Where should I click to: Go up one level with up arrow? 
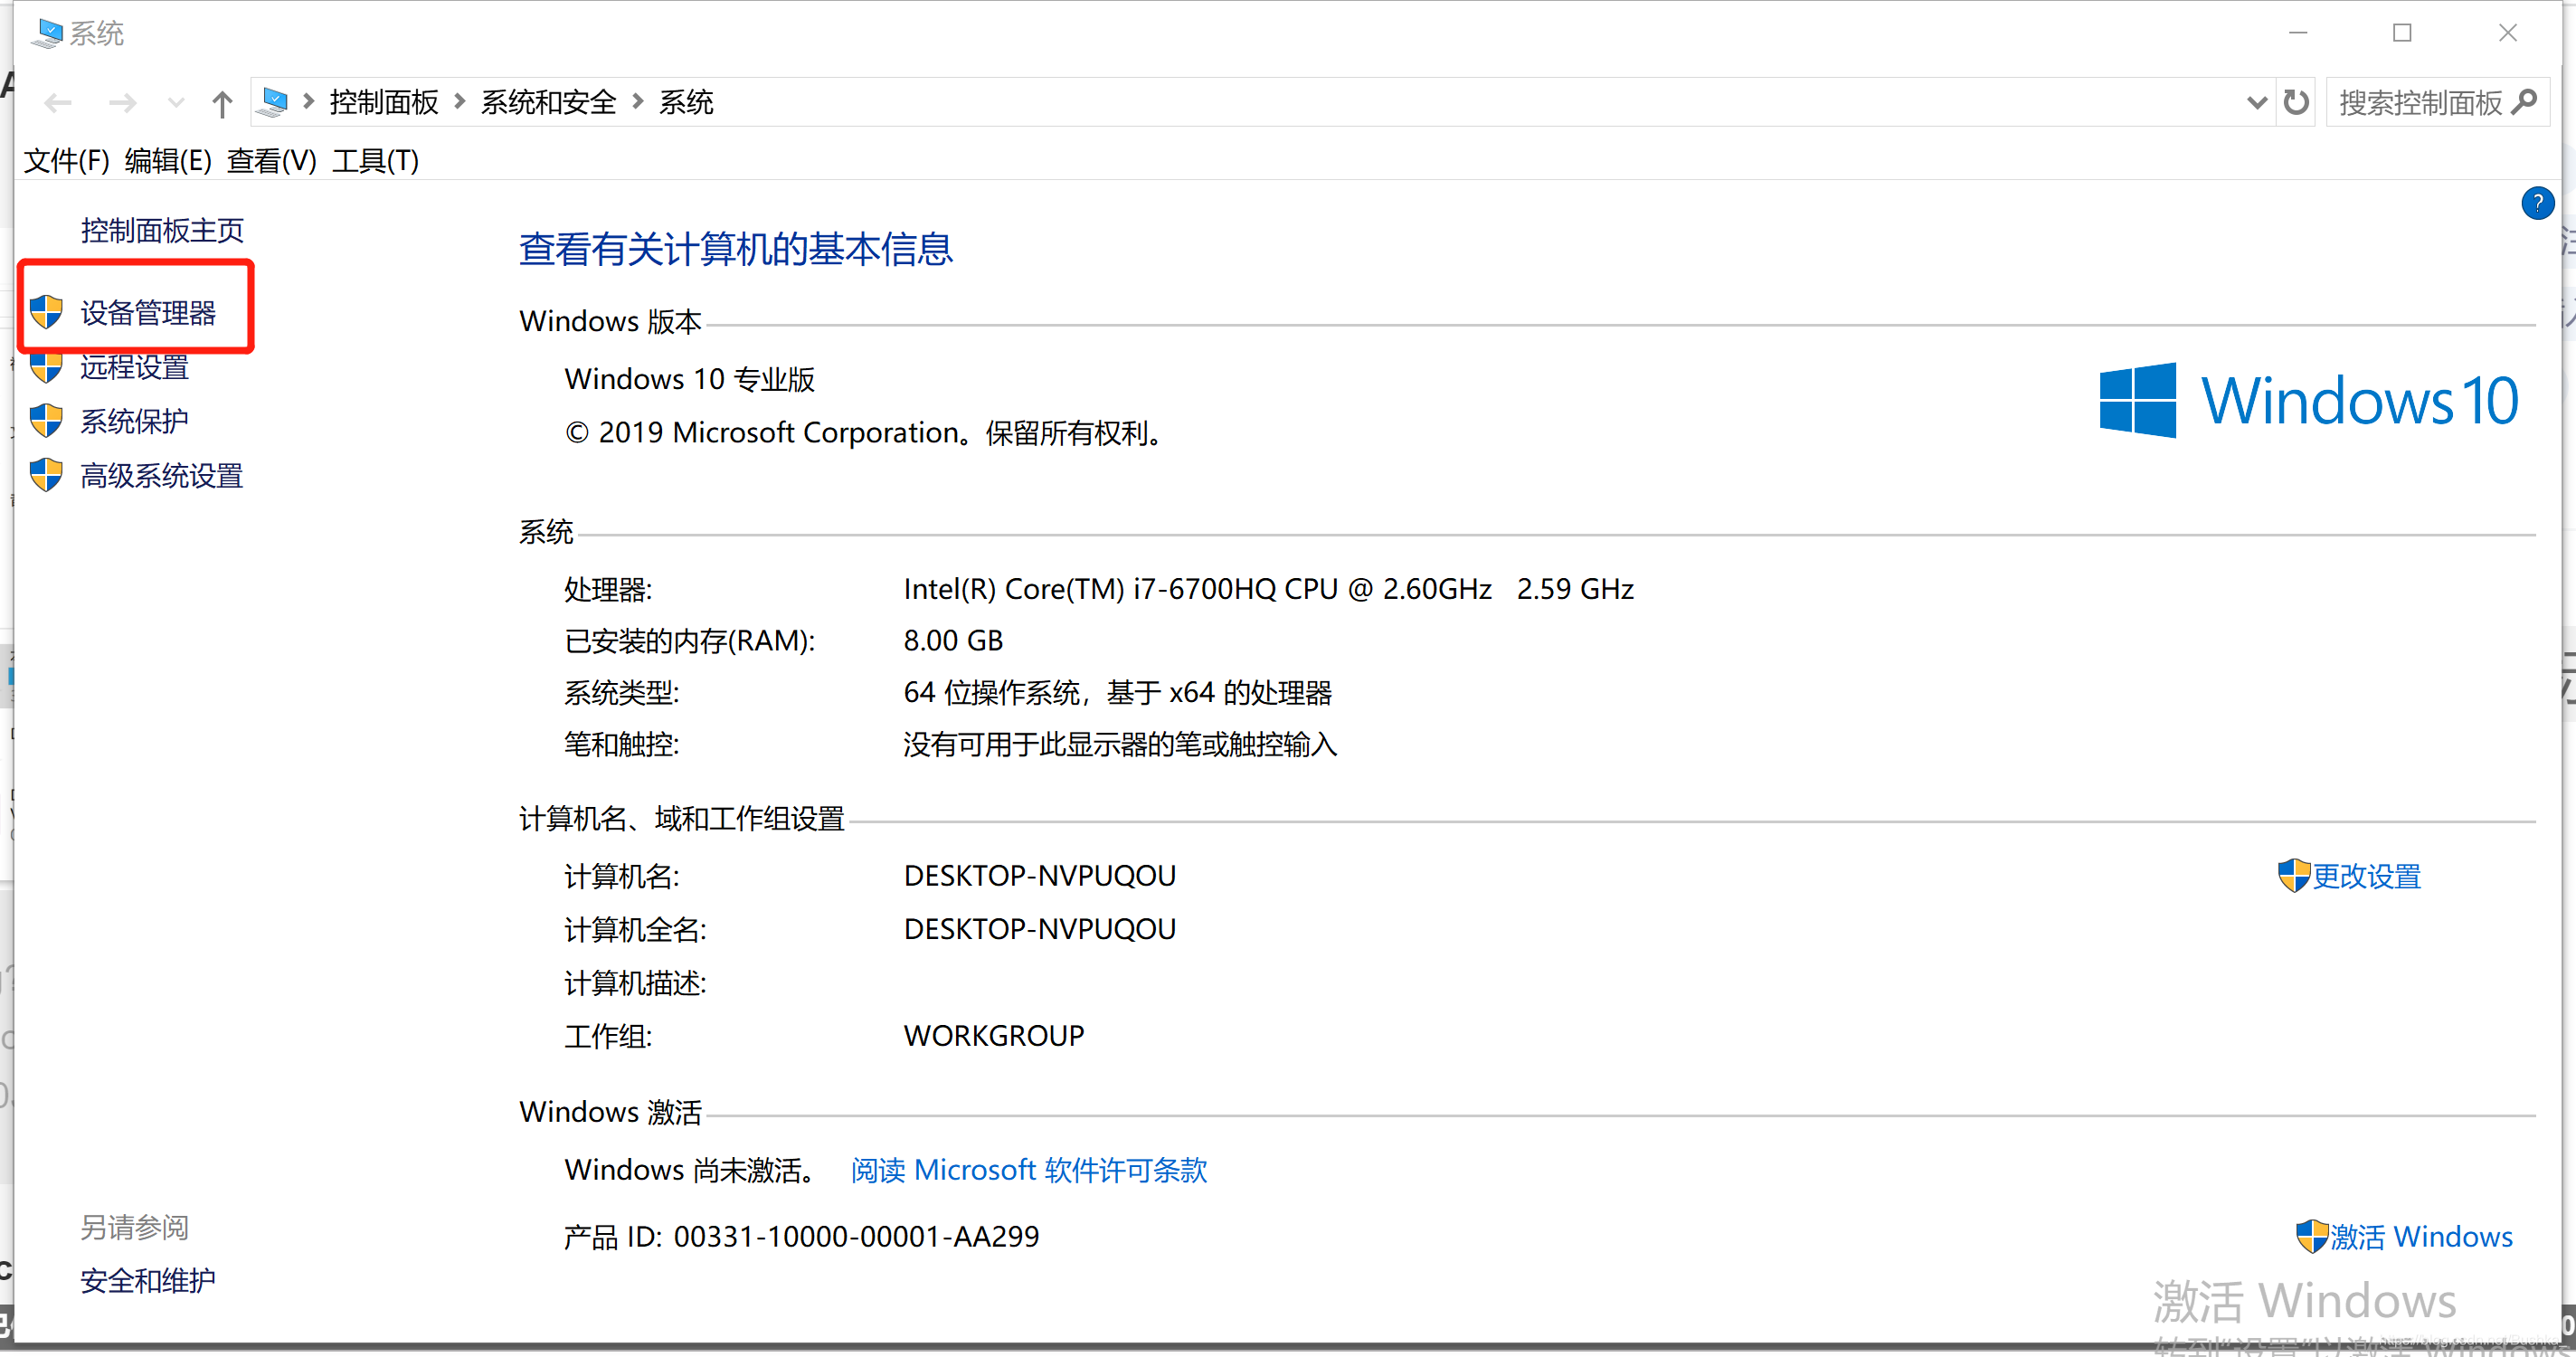[x=222, y=103]
